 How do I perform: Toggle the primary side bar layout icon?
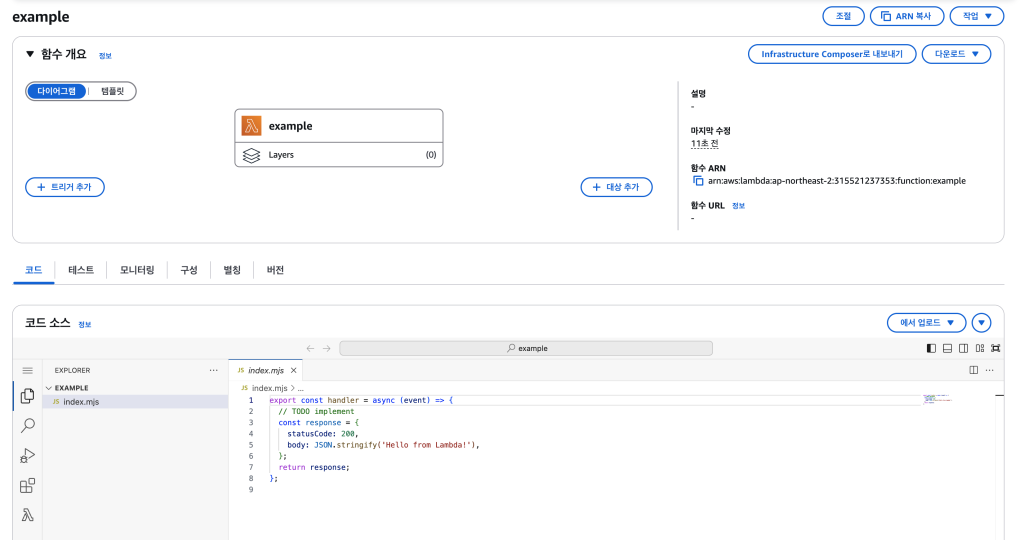[x=932, y=348]
